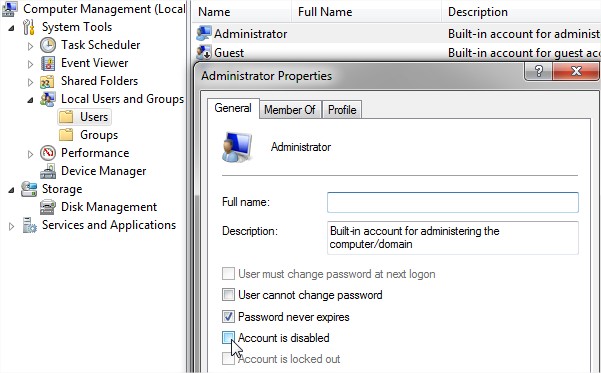Select Device Manager in the tree

[x=103, y=171]
